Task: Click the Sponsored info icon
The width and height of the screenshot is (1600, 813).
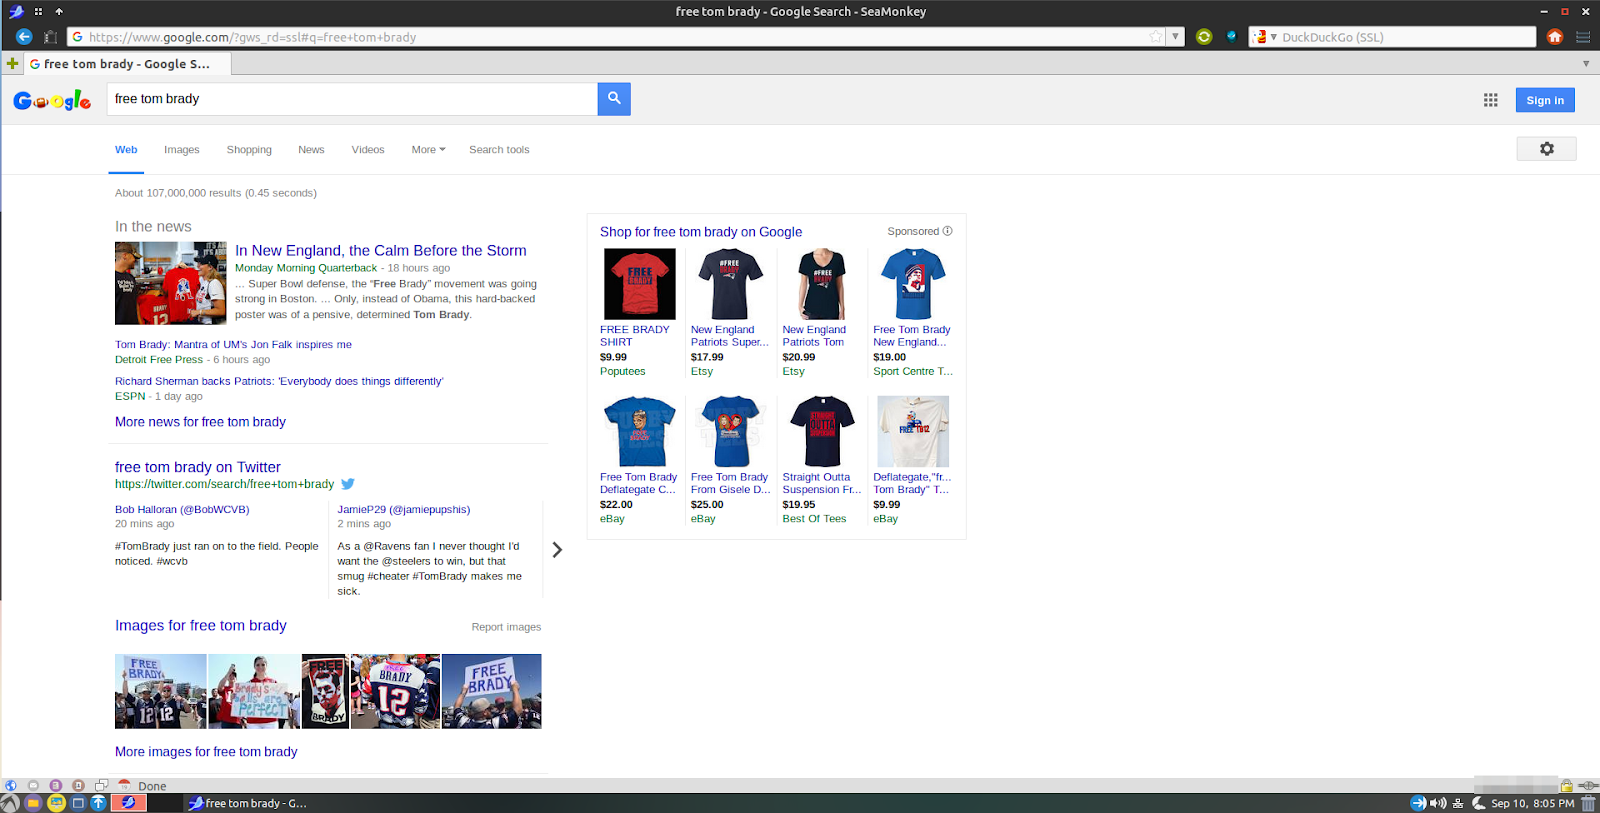Action: tap(948, 231)
